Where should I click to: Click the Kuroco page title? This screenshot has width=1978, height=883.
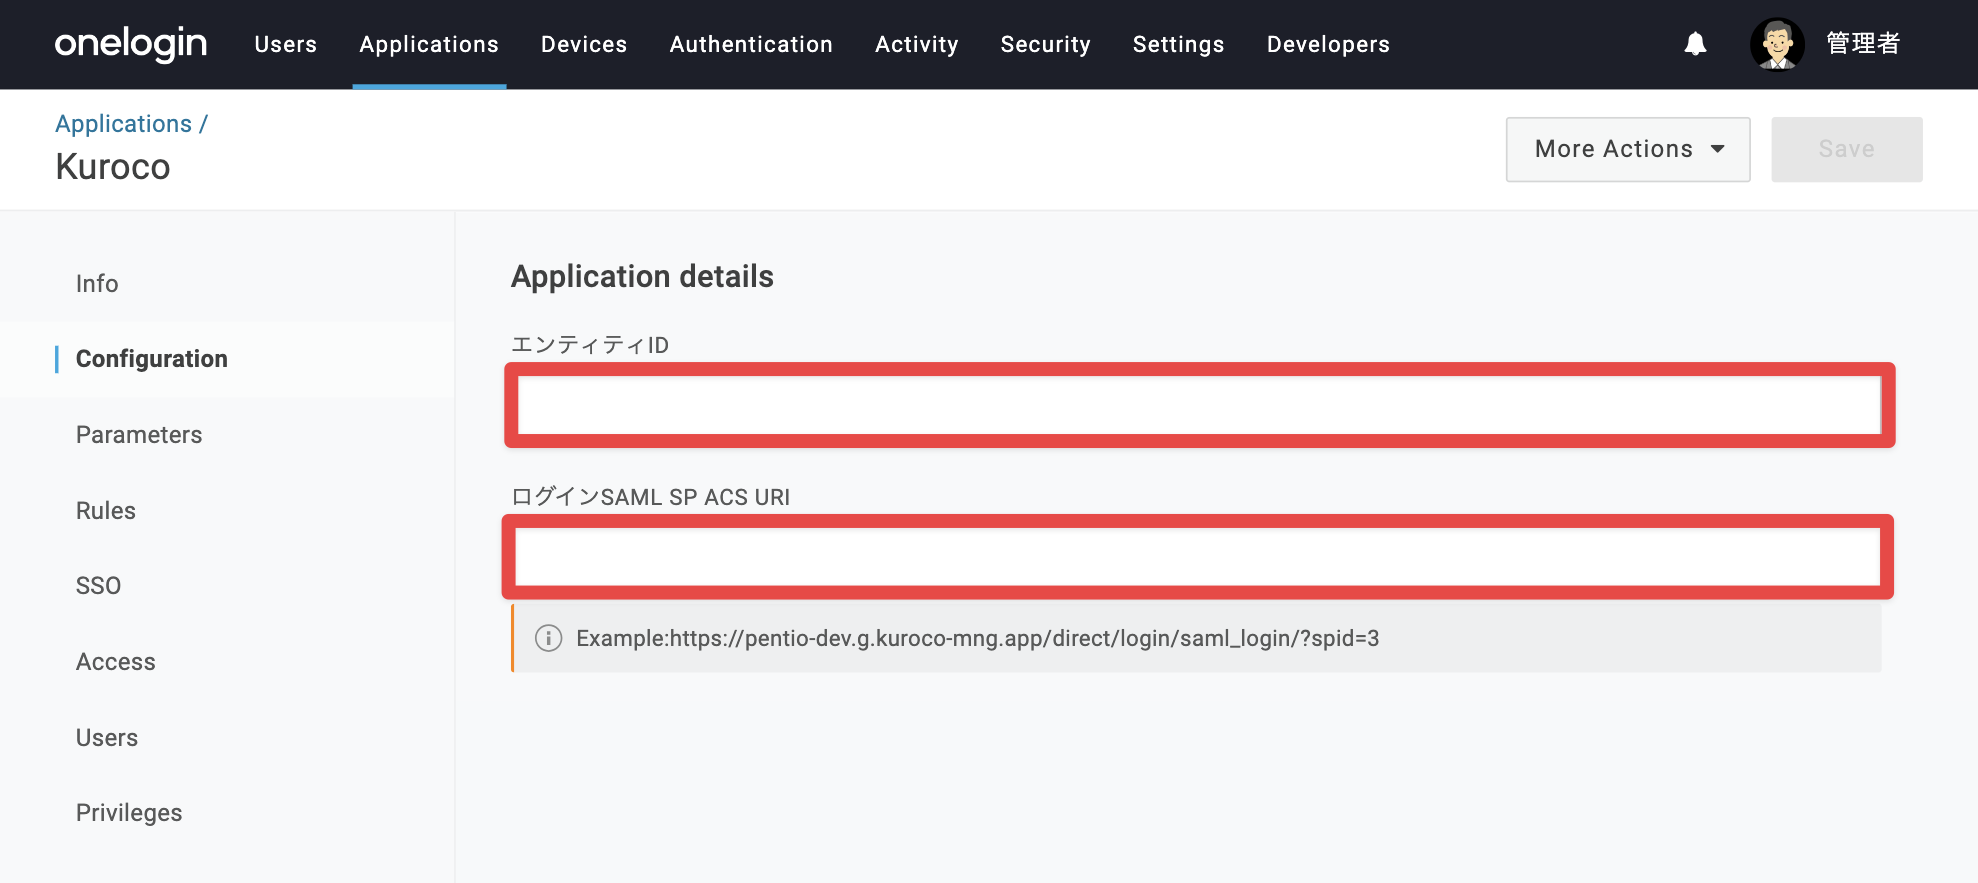(x=113, y=167)
